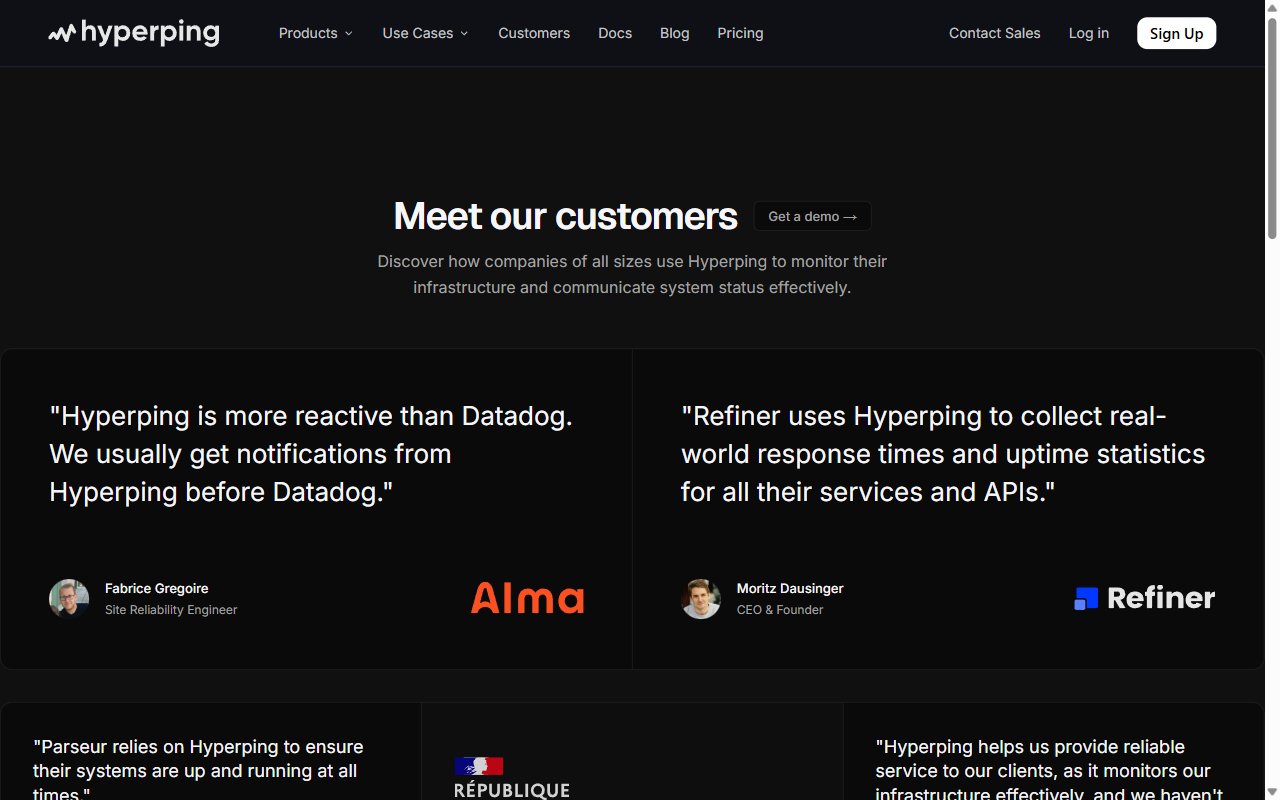
Task: Click the 'Hyperping helps us provide reliable' testimonial
Action: [x=1049, y=770]
